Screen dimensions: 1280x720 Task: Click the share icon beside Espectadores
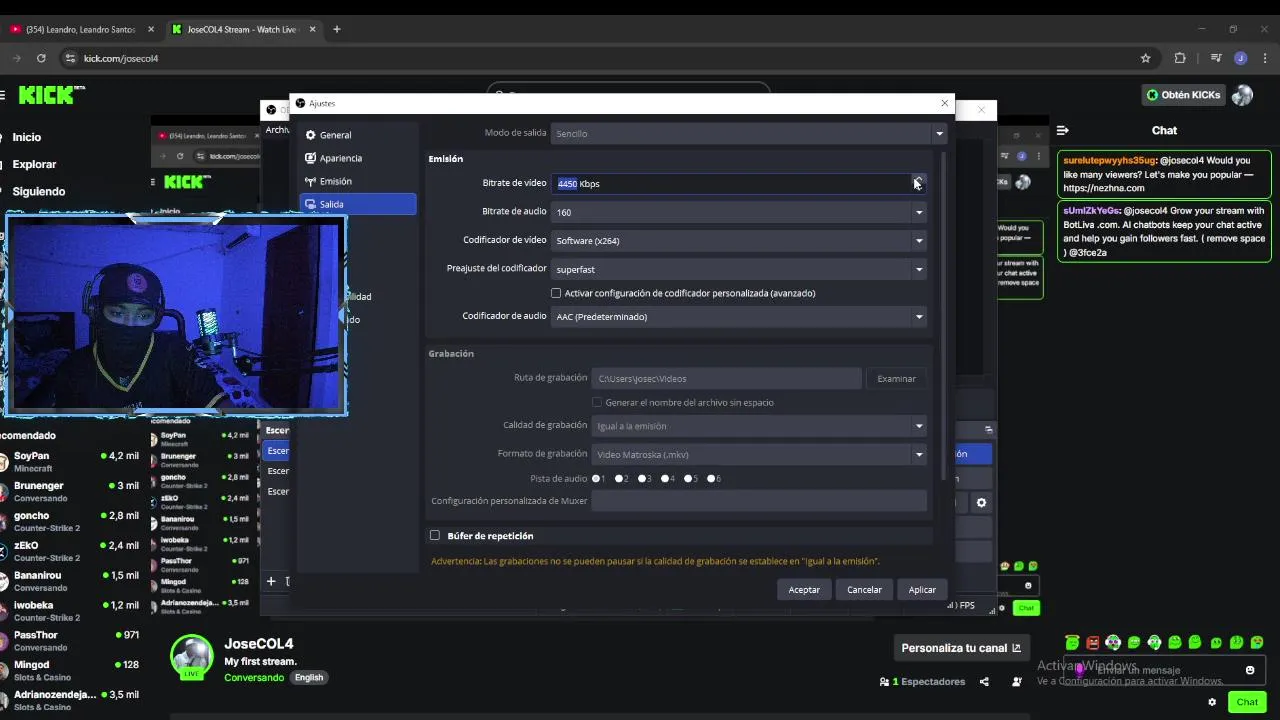(x=984, y=682)
